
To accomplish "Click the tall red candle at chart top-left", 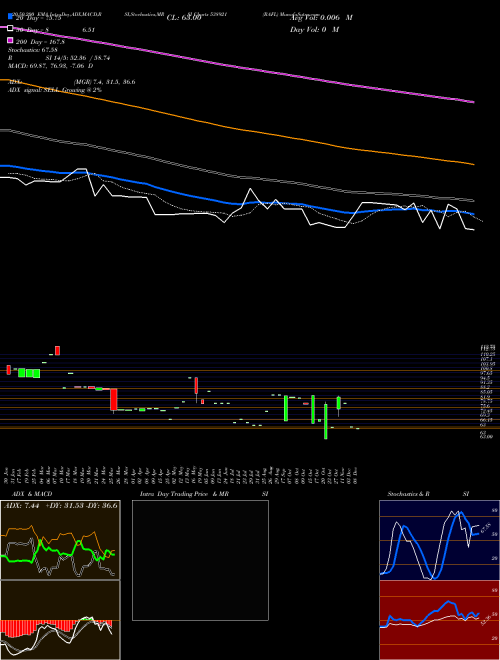I will click(x=57, y=350).
